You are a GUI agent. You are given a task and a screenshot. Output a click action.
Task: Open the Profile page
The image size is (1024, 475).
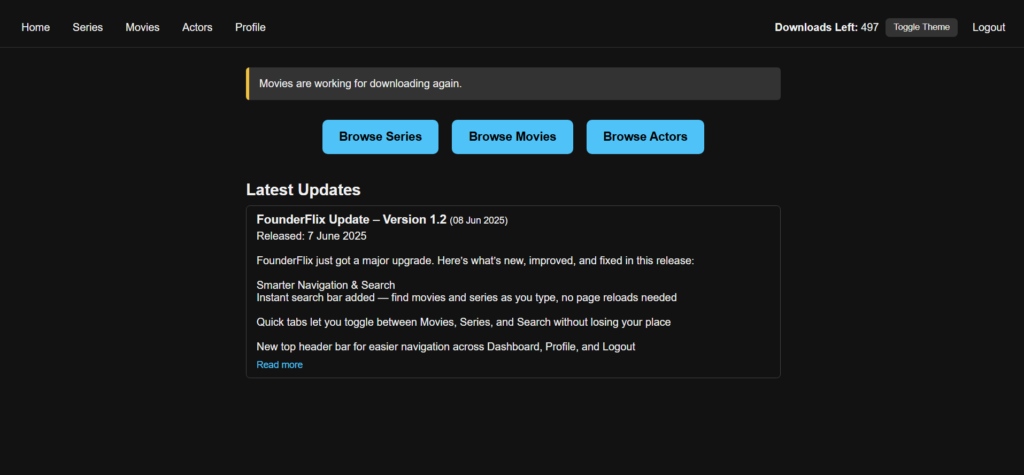click(250, 27)
